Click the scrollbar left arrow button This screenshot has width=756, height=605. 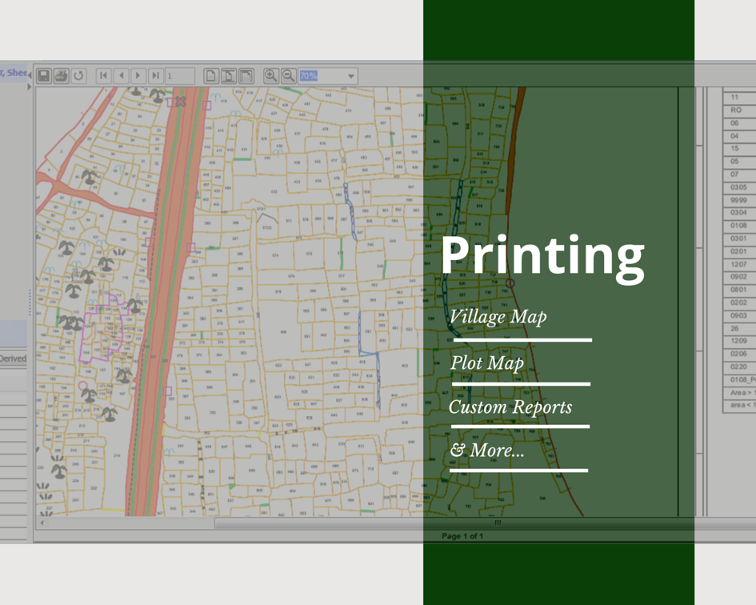pos(42,523)
